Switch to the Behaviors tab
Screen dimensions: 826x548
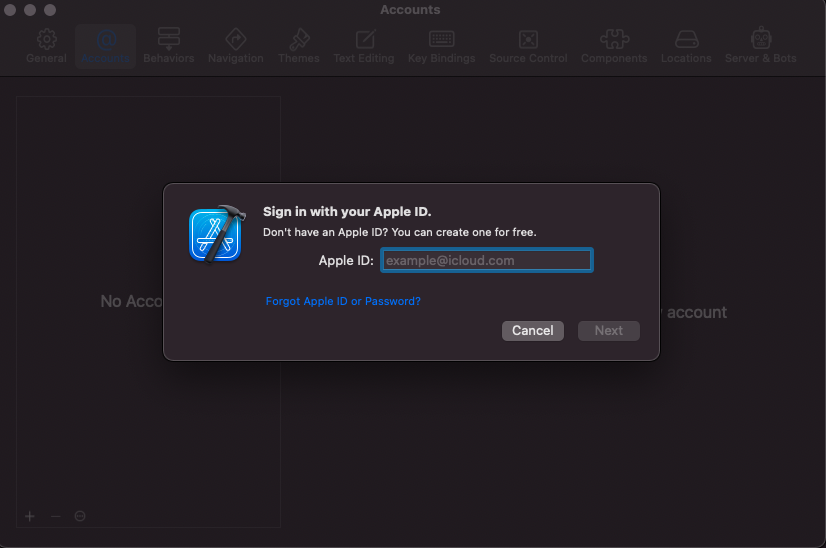[x=169, y=46]
